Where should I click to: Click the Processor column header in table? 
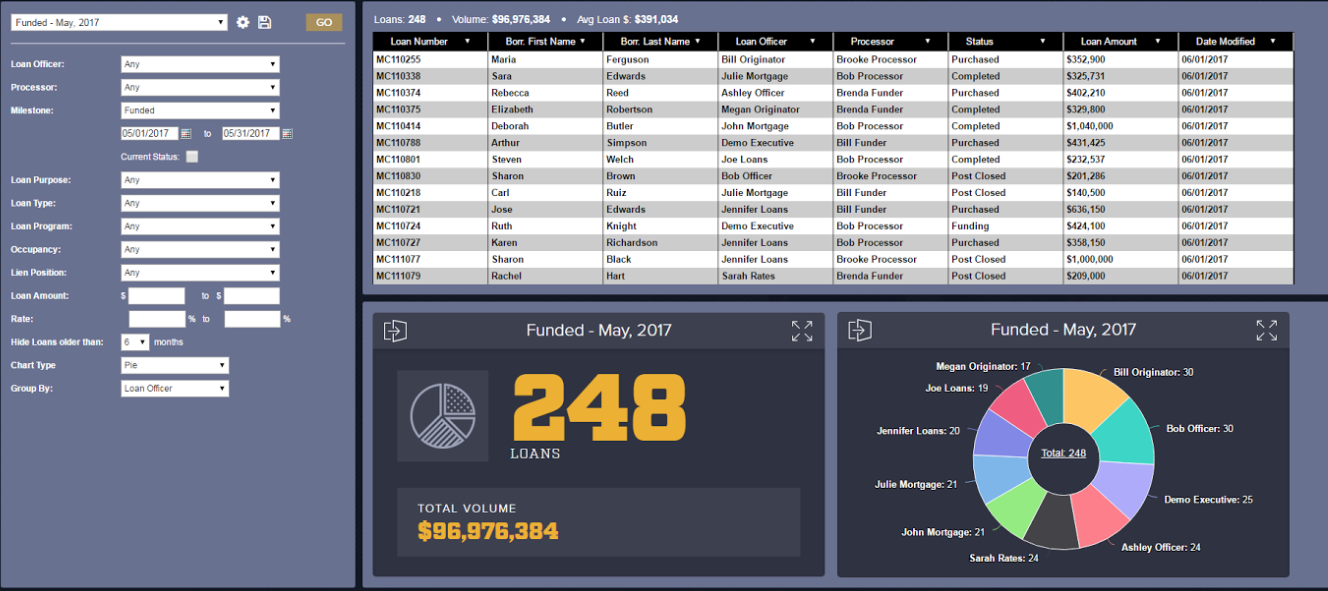click(891, 41)
